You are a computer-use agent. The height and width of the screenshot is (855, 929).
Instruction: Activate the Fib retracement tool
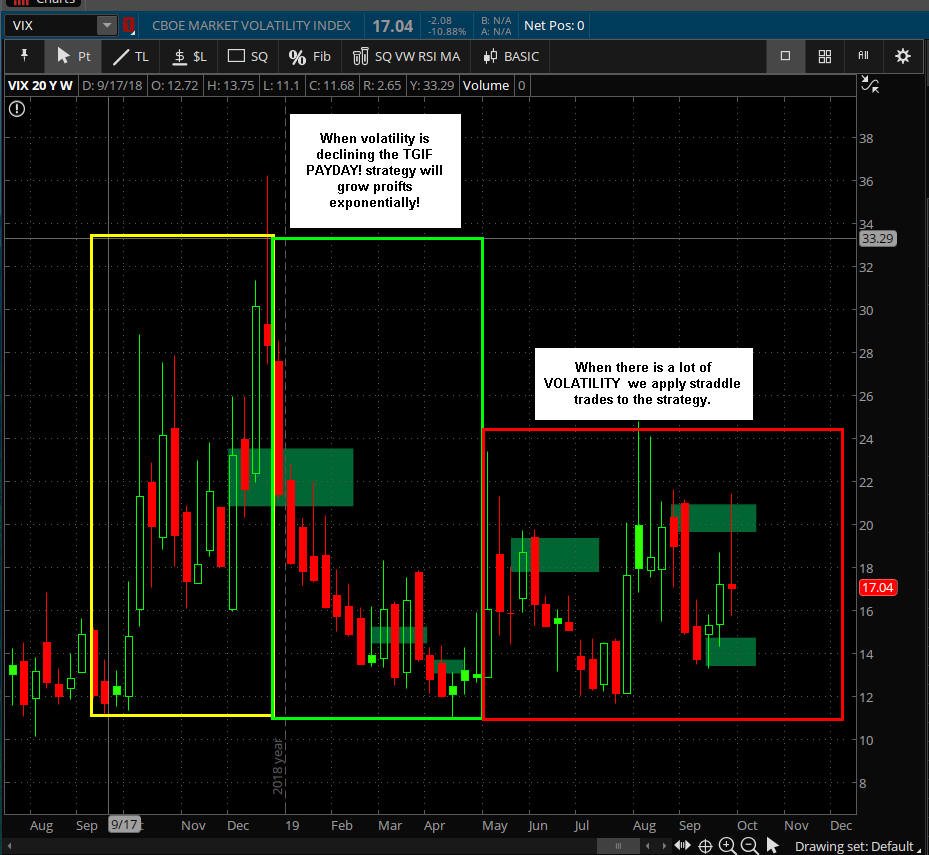[x=309, y=56]
